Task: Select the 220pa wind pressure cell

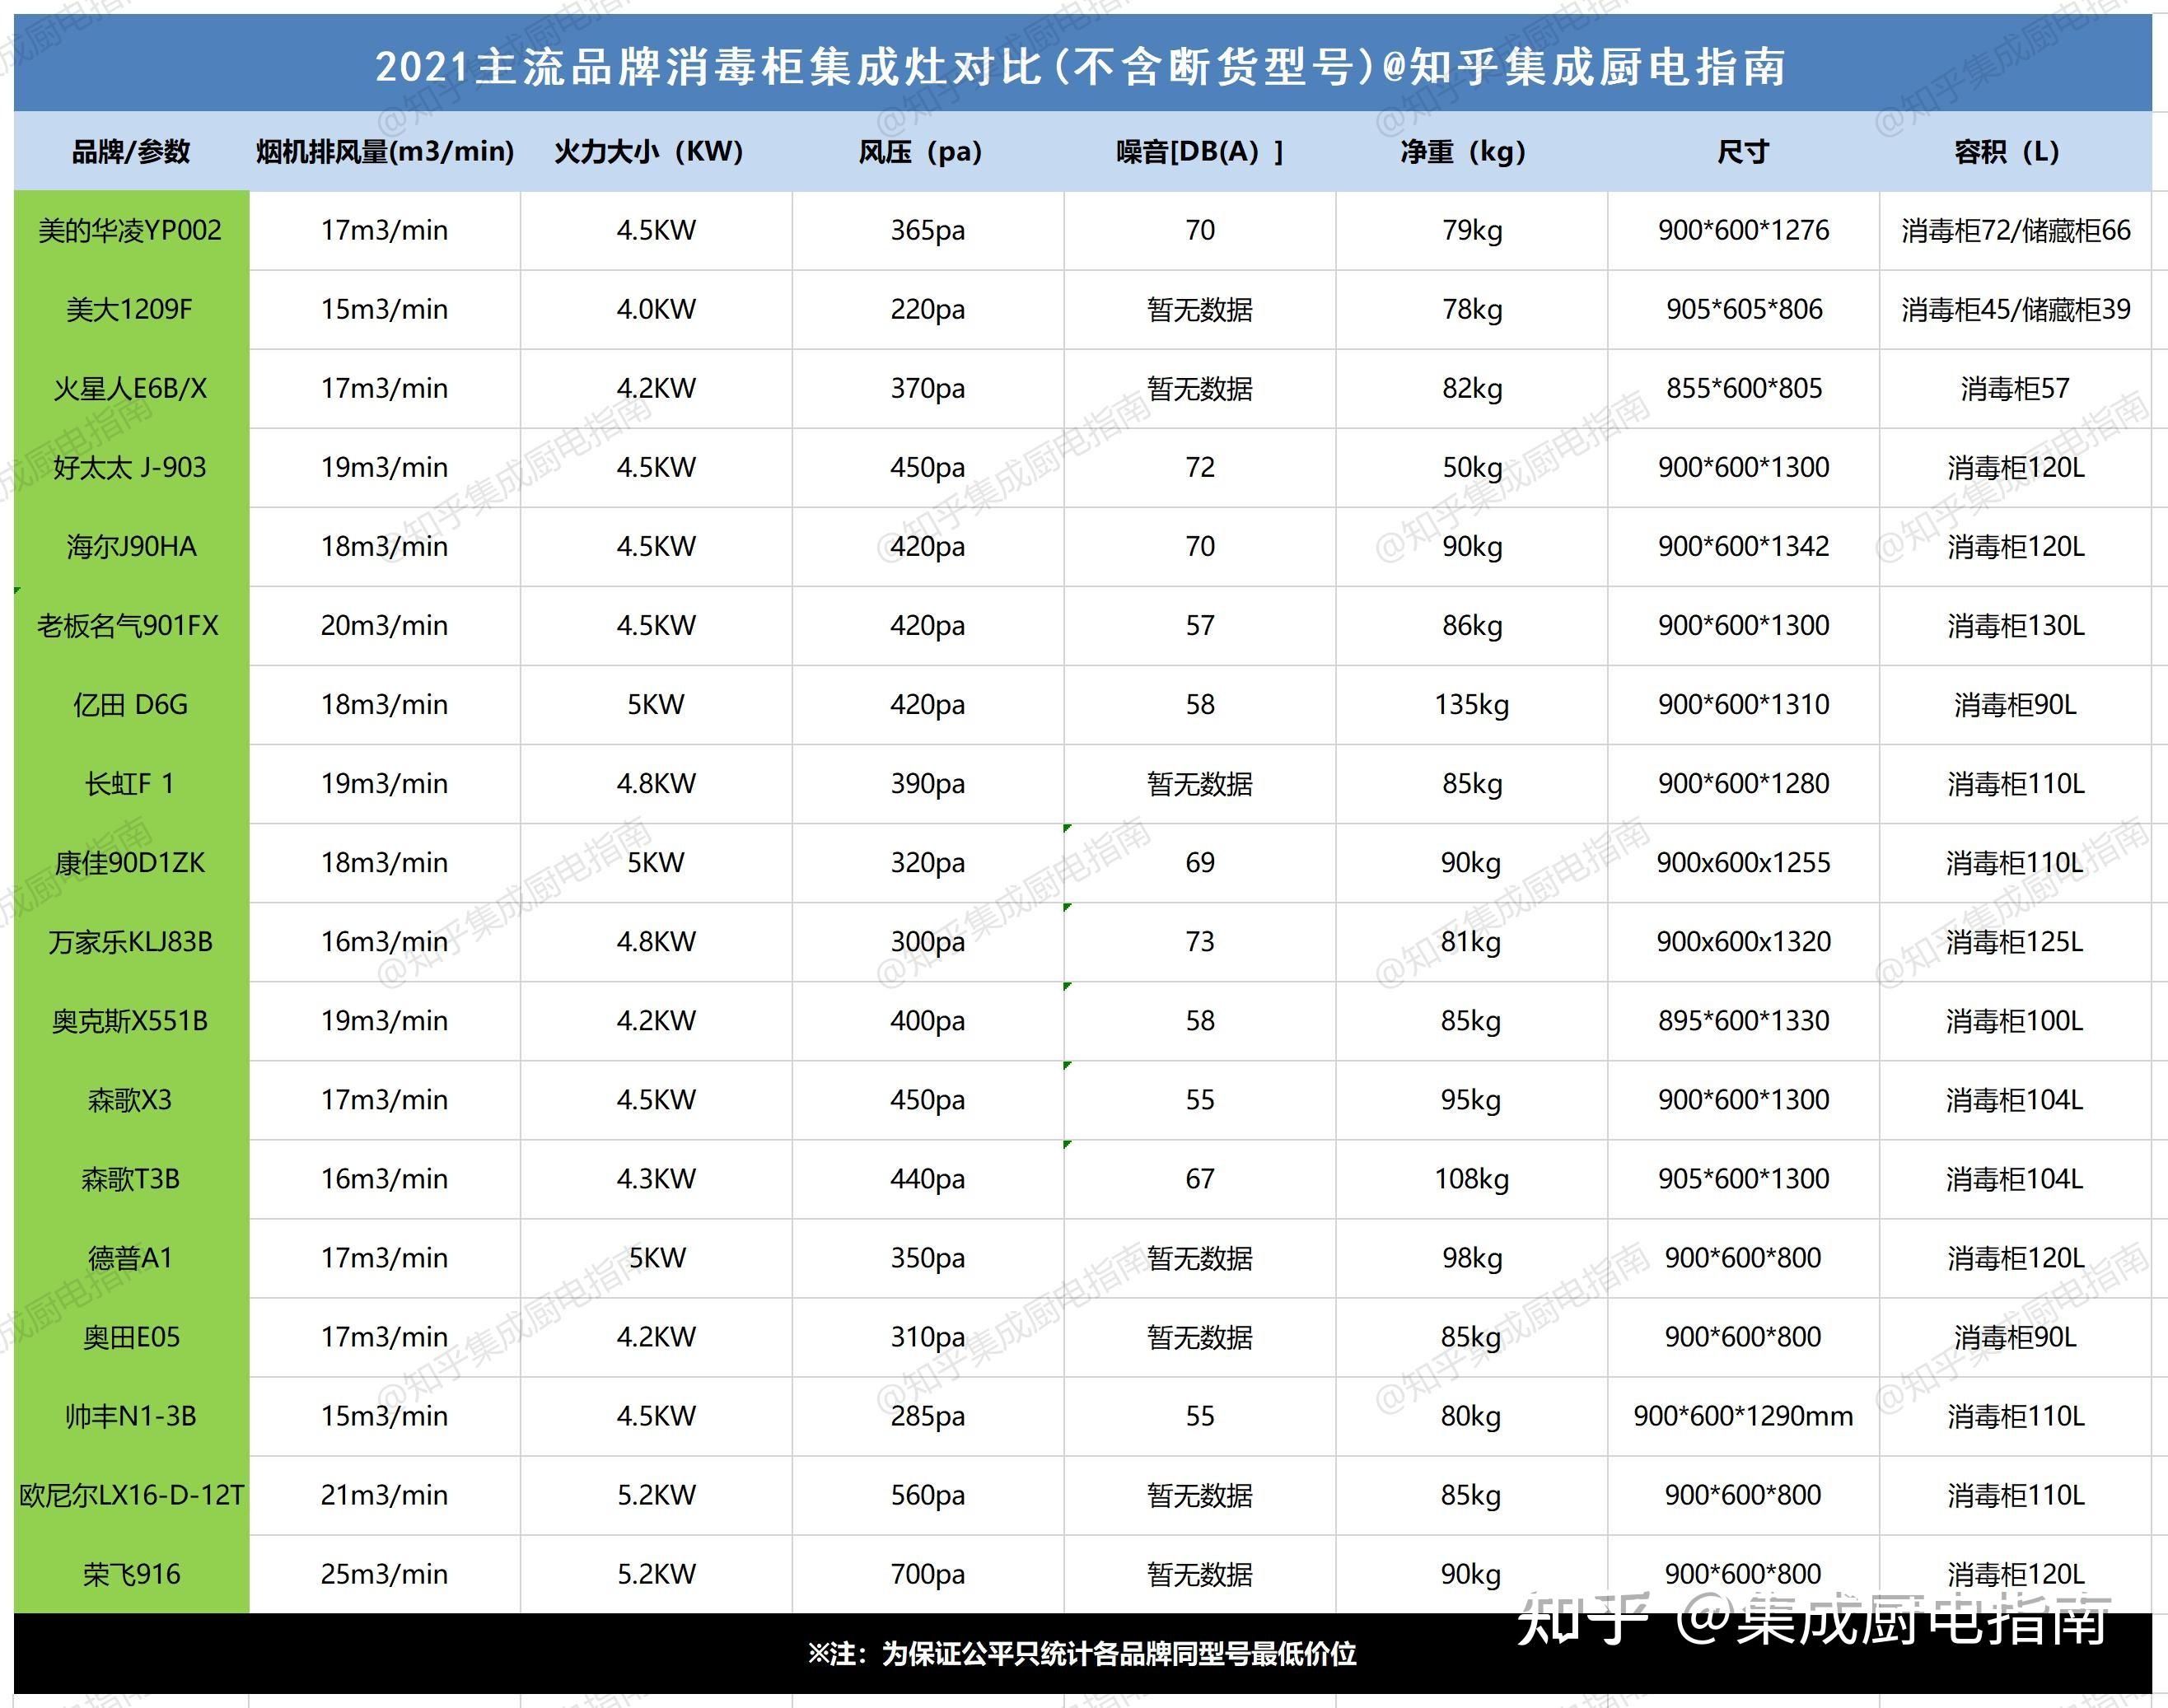Action: (x=928, y=309)
